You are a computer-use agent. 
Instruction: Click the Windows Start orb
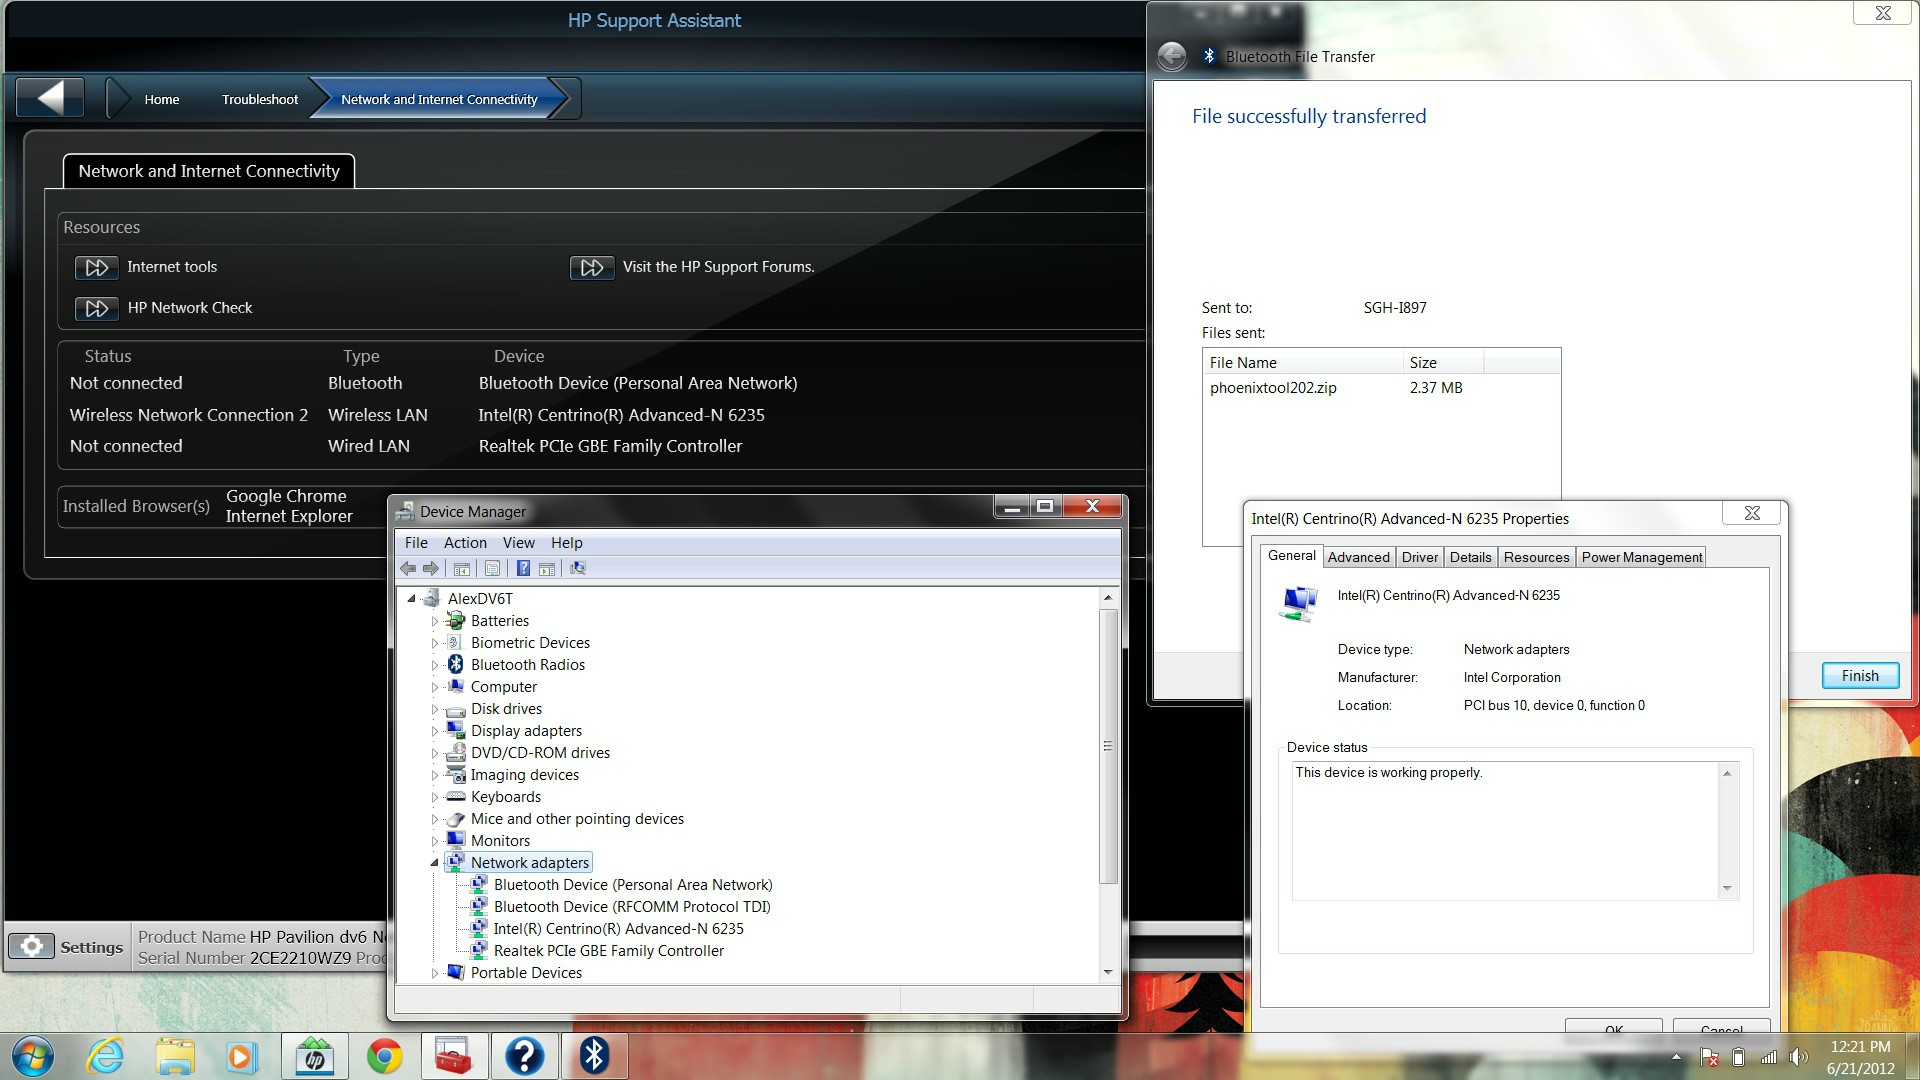pyautogui.click(x=32, y=1056)
